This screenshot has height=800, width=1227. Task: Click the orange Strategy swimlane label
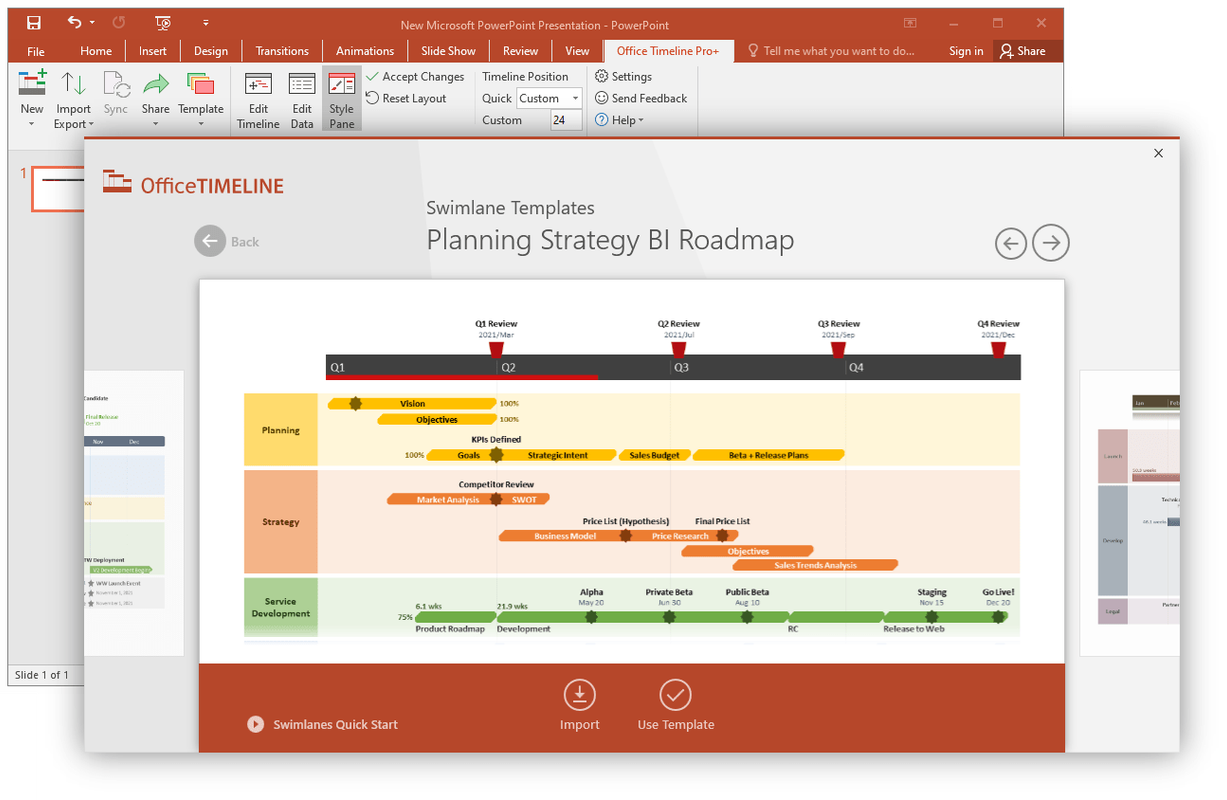[x=281, y=522]
